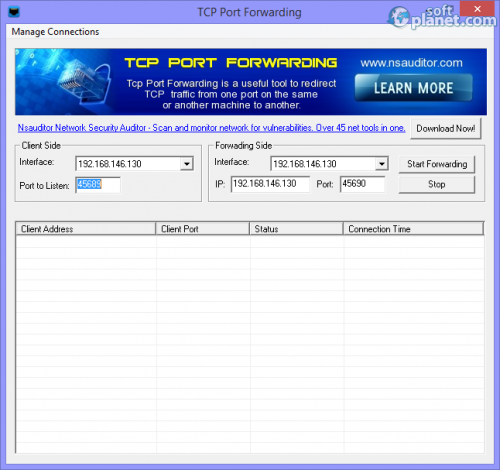Sort by the Status column header
The width and height of the screenshot is (500, 470).
pos(296,229)
